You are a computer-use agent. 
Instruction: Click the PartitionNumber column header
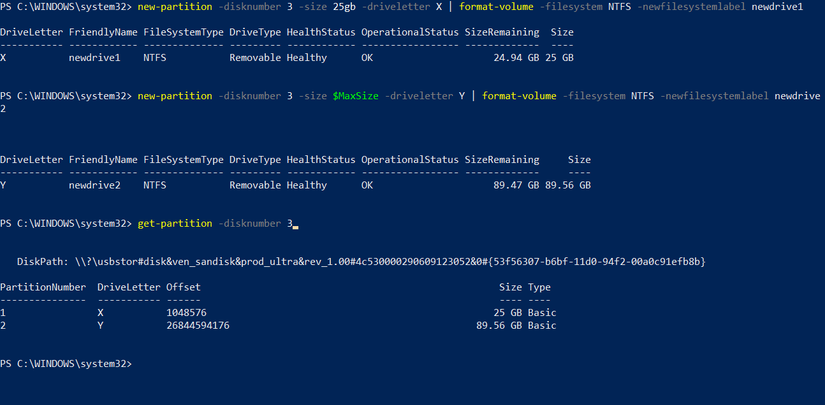coord(43,286)
